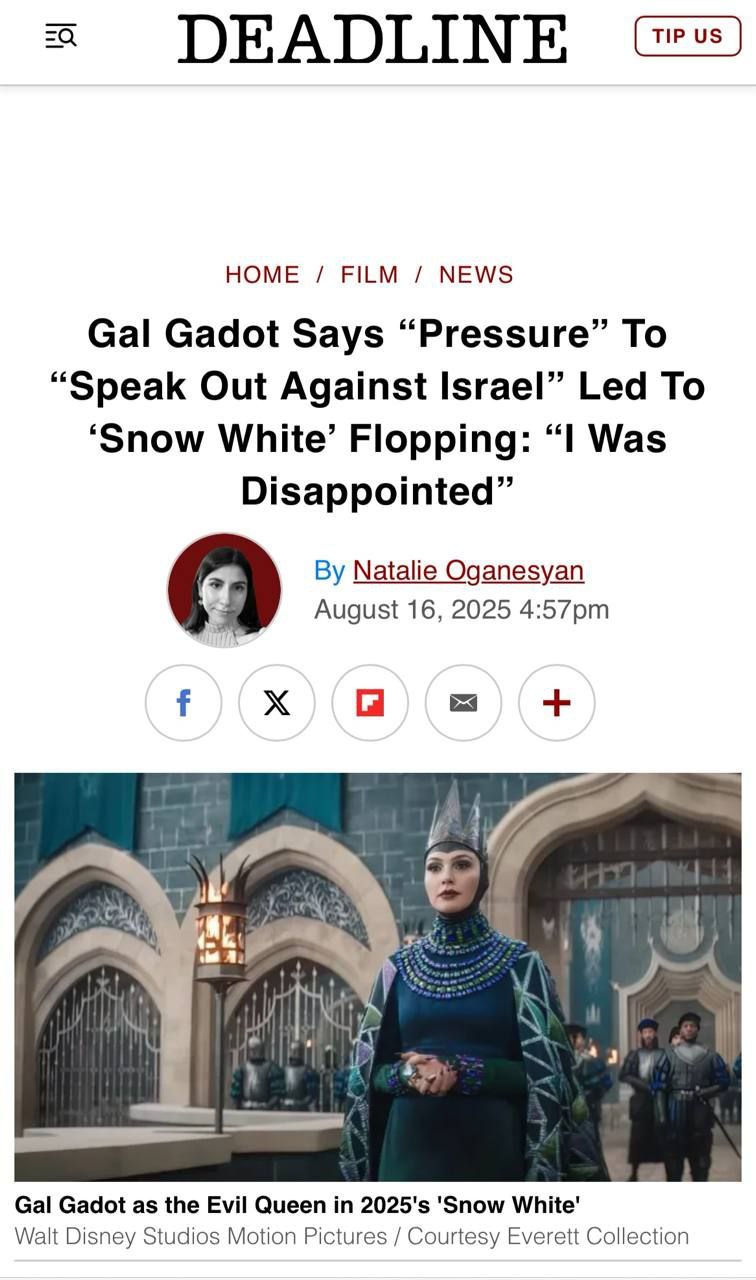This screenshot has width=756, height=1280.
Task: Share article via email envelope icon
Action: (x=463, y=703)
